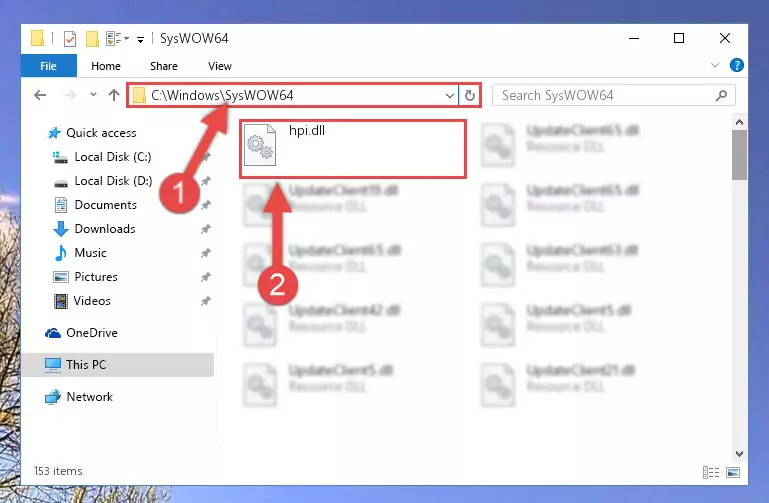Select OneDrive in the navigation pane
This screenshot has height=503, width=769.
(92, 333)
